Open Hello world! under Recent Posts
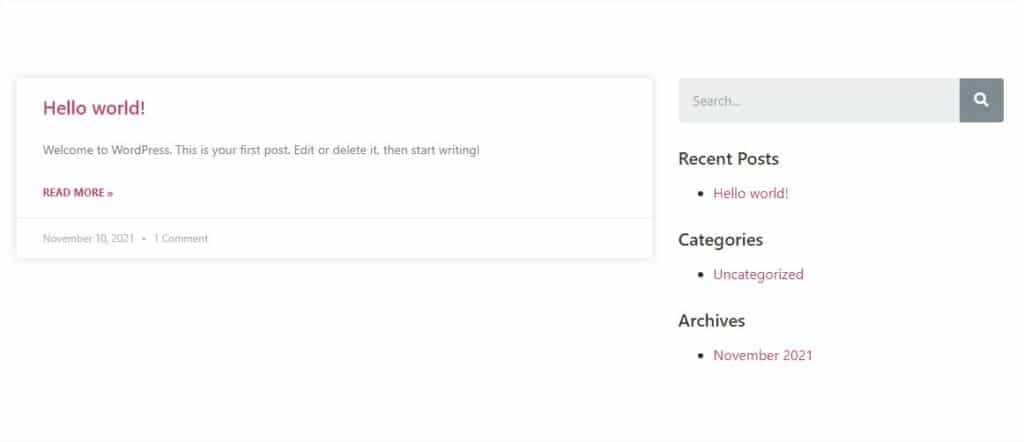 [750, 193]
